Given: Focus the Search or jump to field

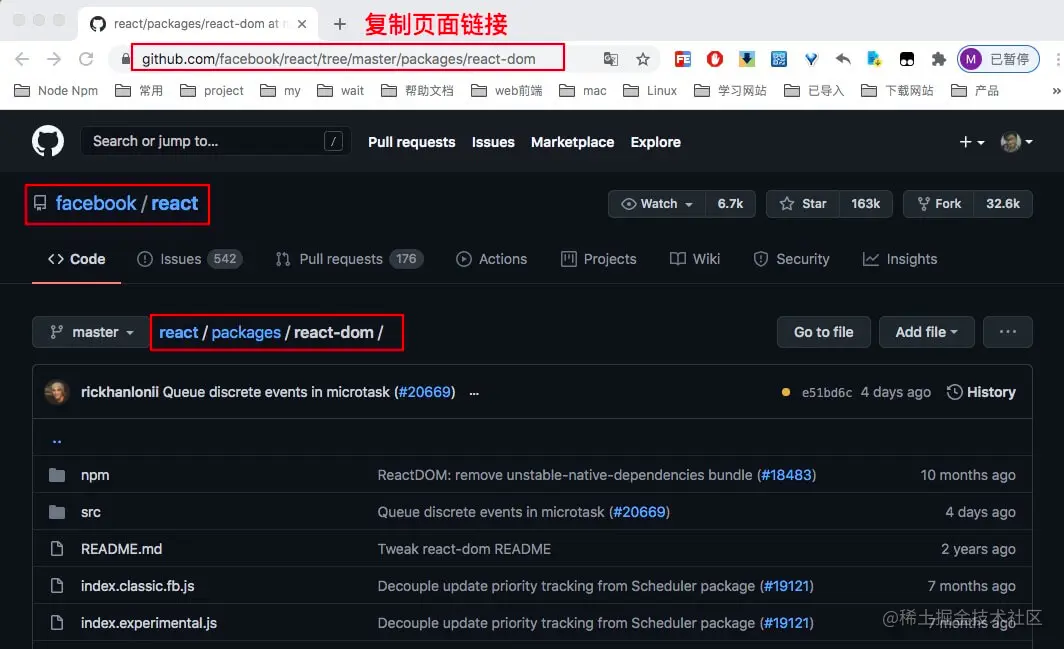Looking at the screenshot, I should [215, 141].
